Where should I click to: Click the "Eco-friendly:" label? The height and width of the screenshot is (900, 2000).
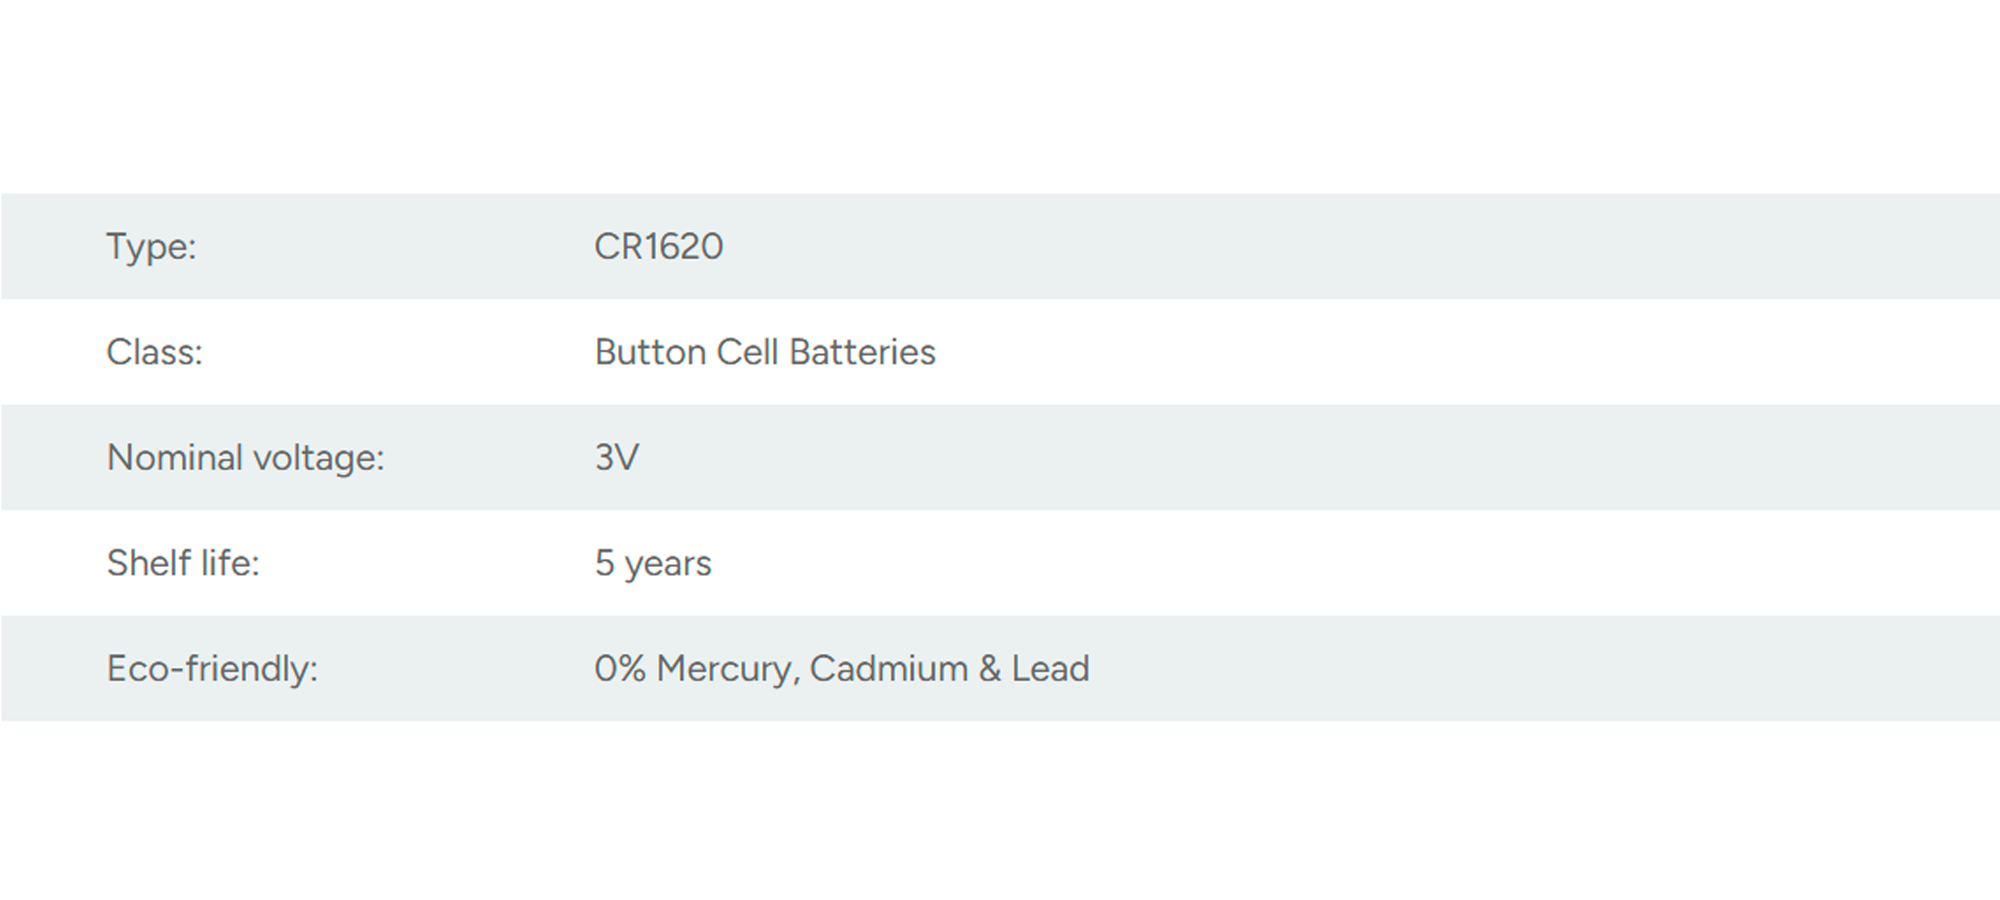(x=212, y=669)
